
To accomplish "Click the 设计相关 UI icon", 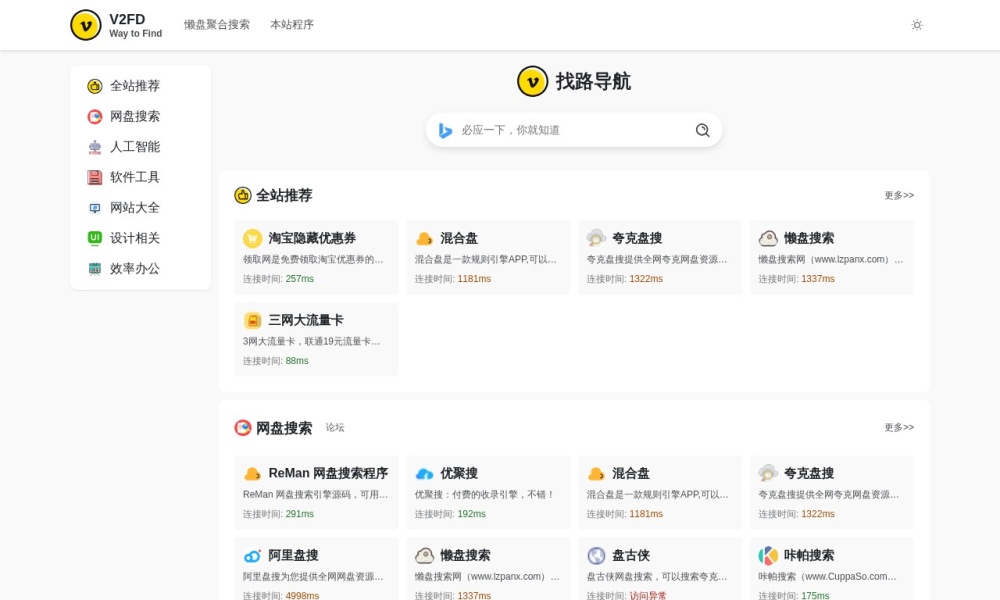I will [95, 238].
